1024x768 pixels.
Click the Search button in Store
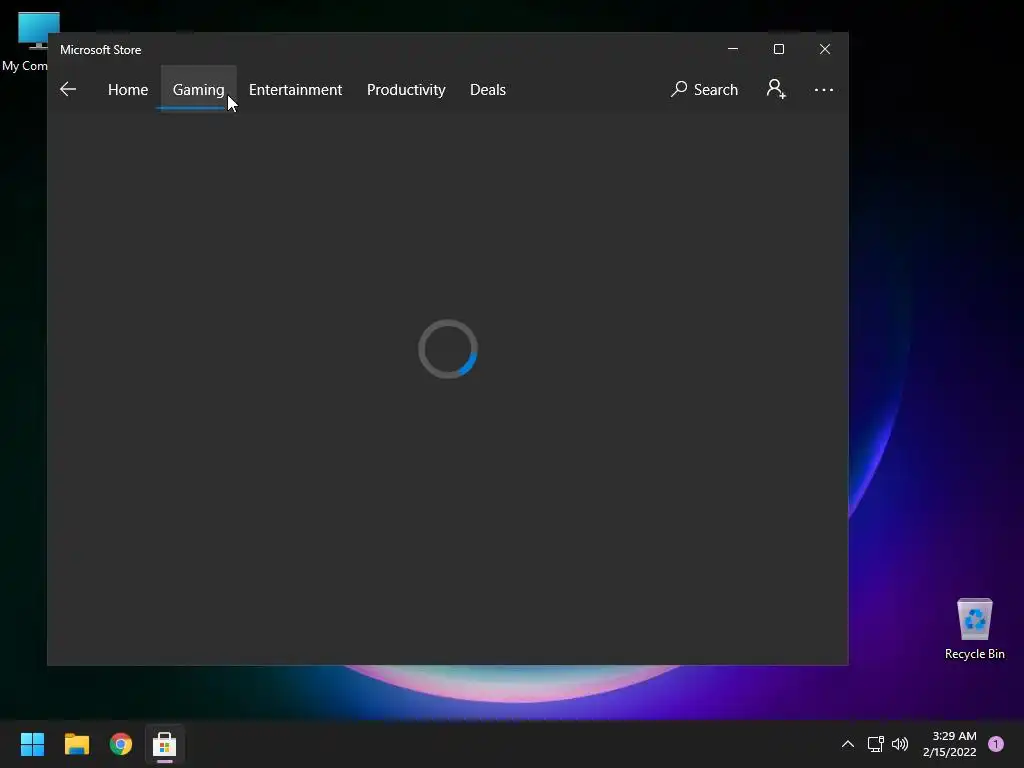click(705, 89)
